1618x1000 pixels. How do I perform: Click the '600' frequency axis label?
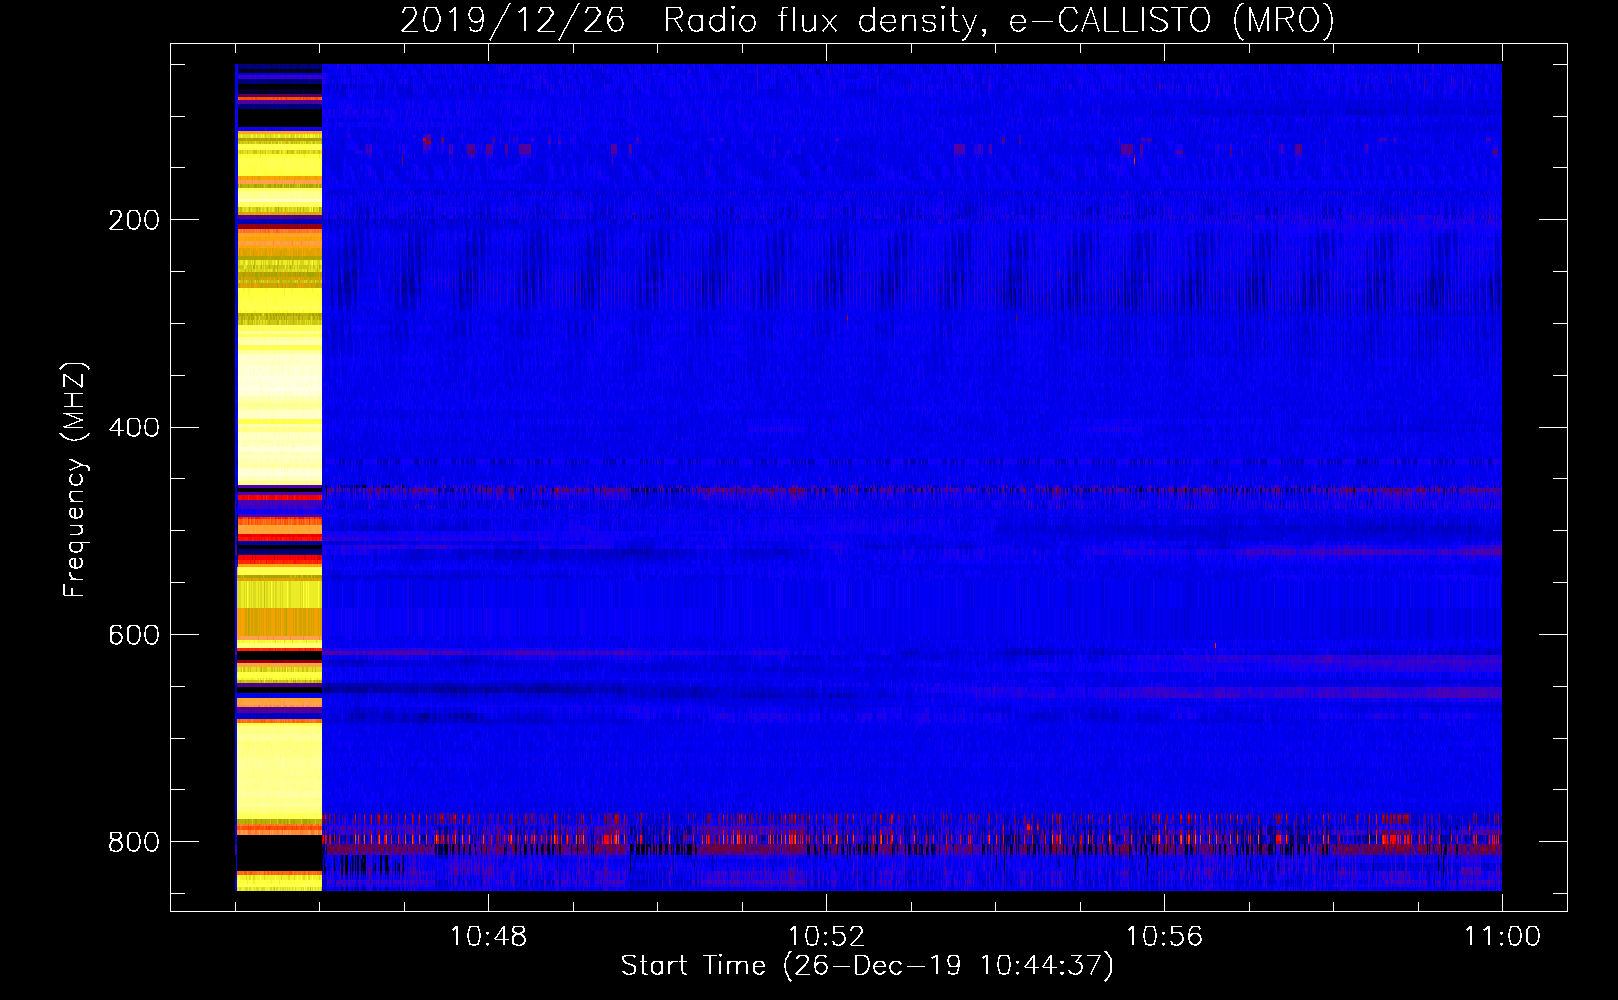(134, 636)
